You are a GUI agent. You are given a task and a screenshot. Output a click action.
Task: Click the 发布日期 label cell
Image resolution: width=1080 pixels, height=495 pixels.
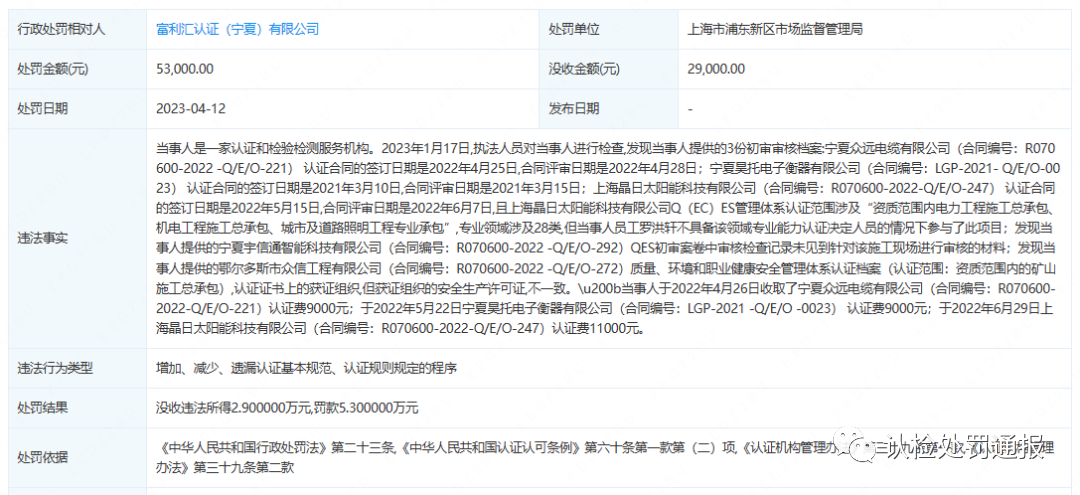[574, 108]
